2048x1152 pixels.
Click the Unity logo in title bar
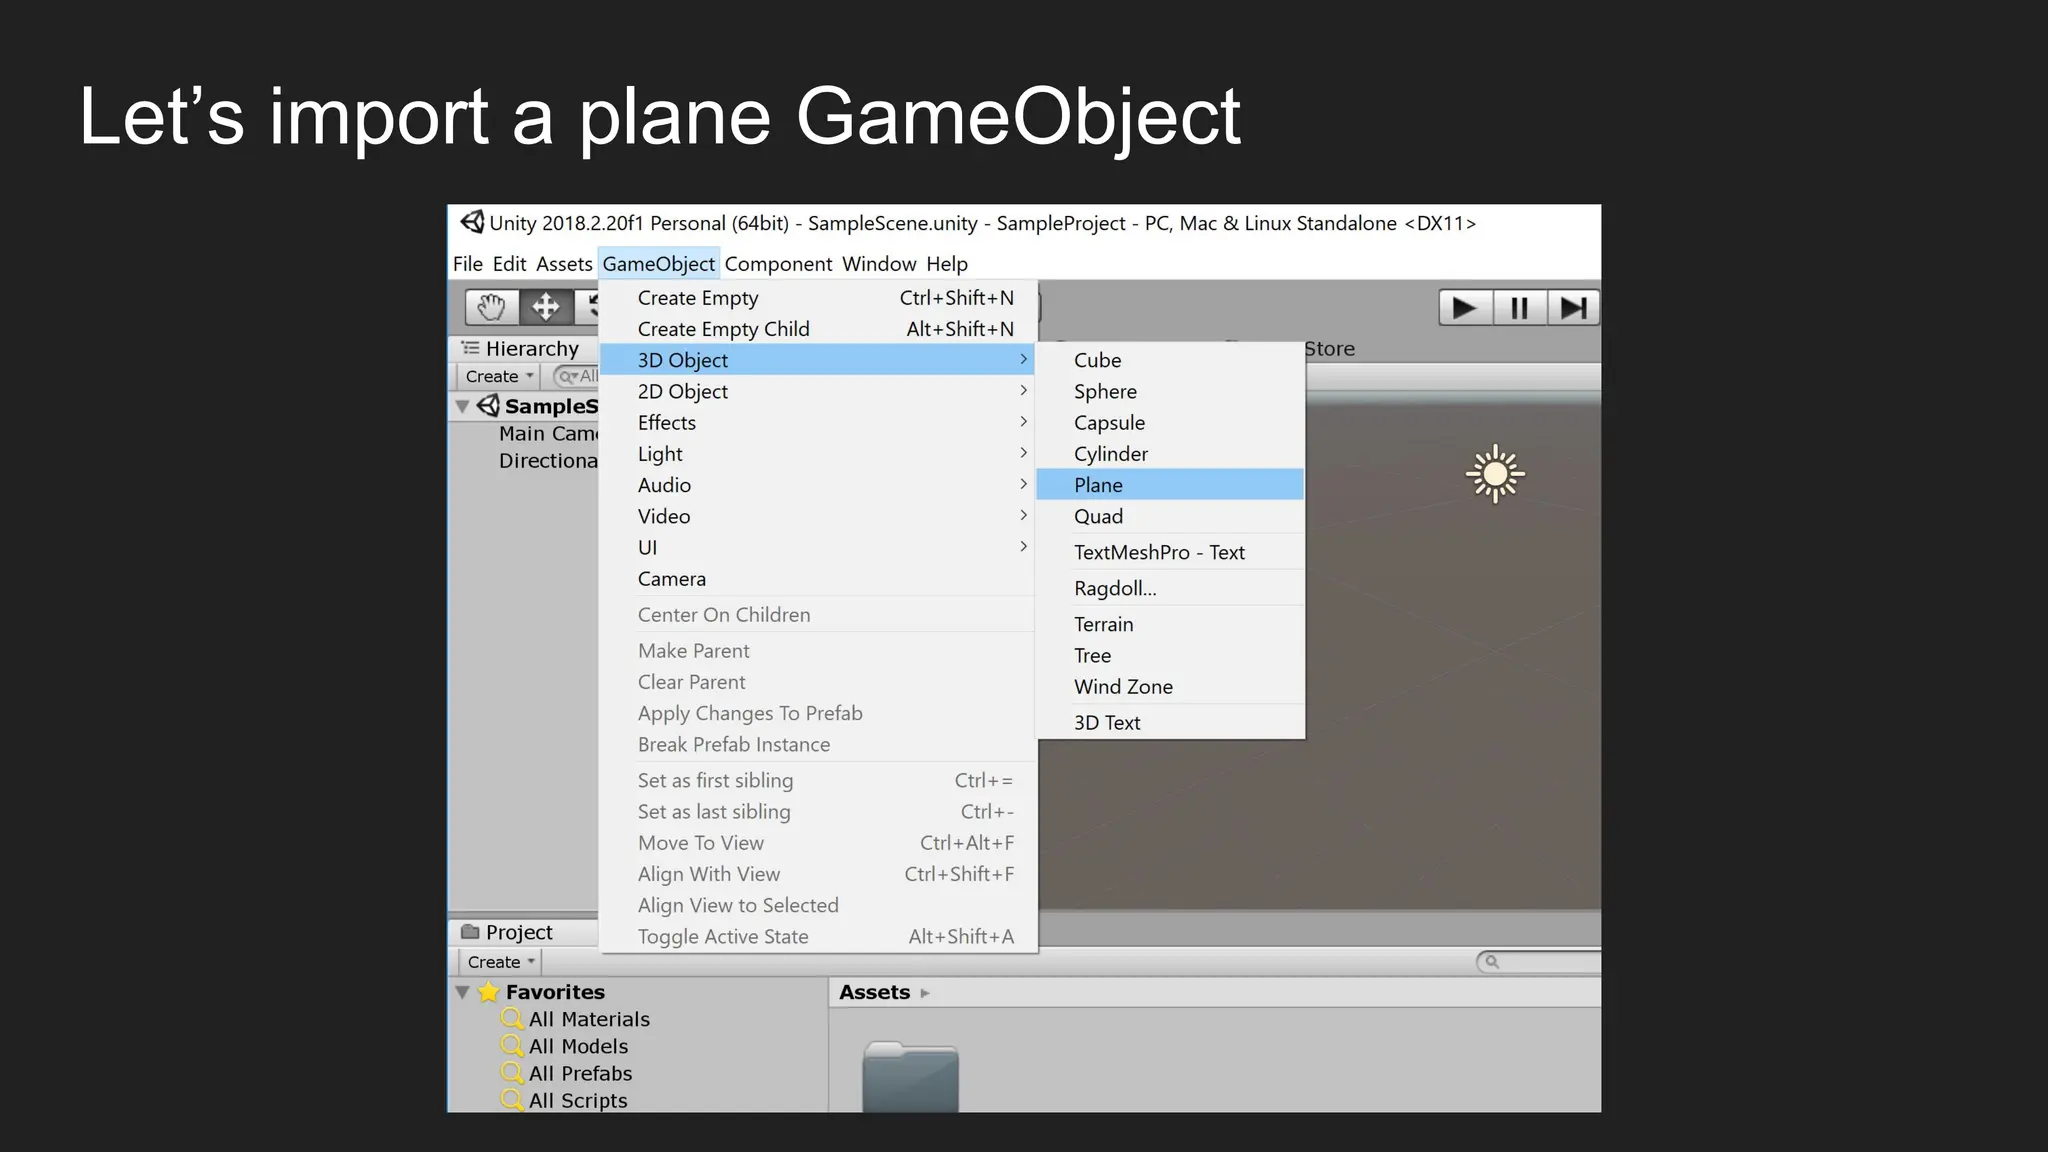point(472,222)
